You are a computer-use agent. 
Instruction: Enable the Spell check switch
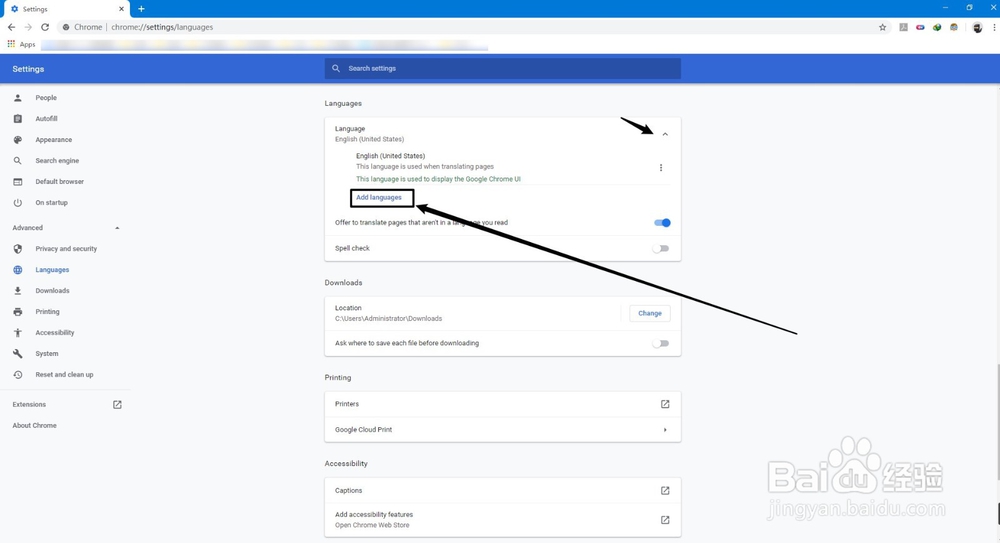[661, 248]
